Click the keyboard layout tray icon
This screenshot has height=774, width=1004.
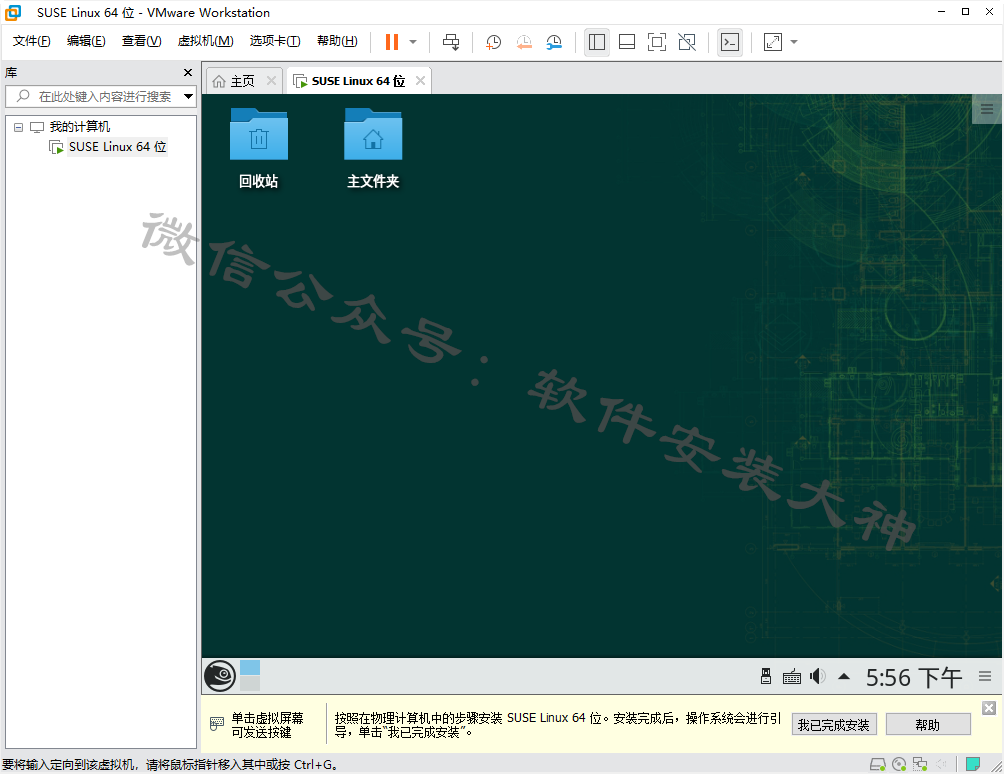coord(792,677)
